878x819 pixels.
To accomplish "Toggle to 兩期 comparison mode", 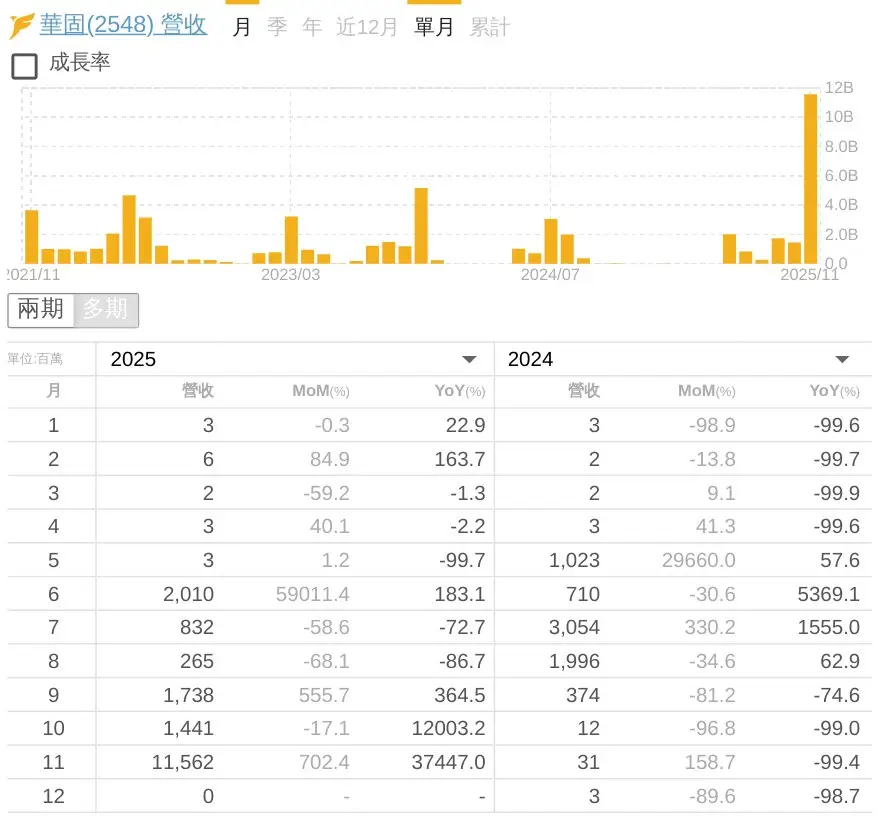I will coord(41,310).
